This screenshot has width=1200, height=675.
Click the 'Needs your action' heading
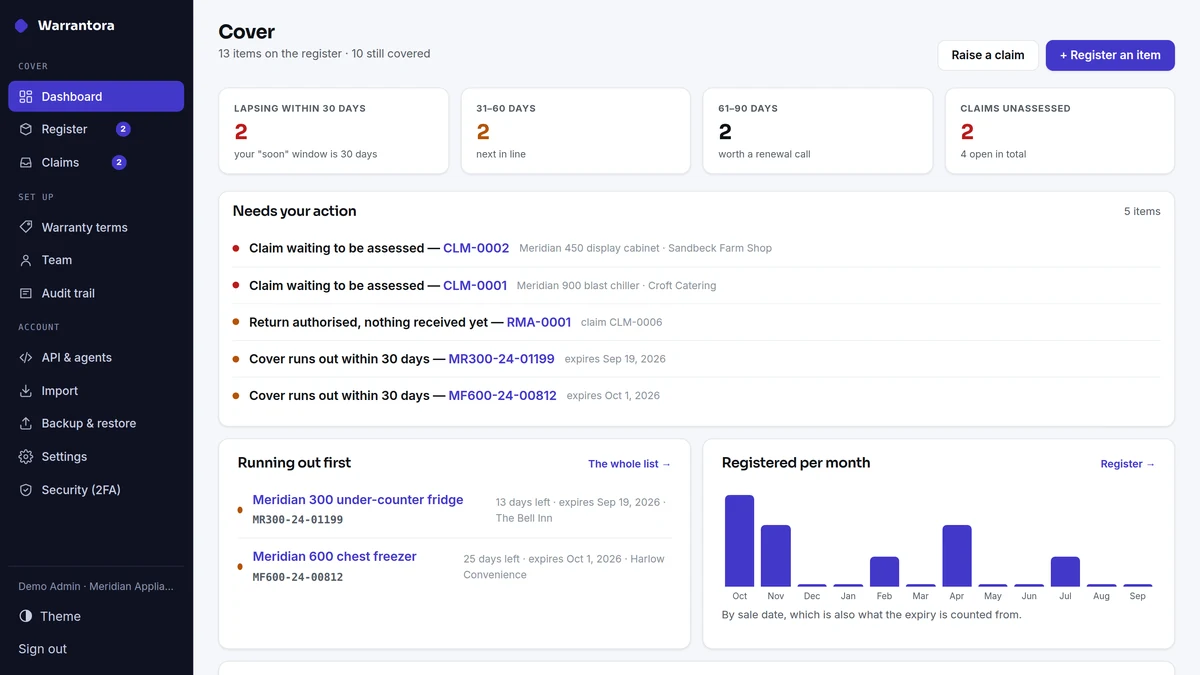coord(295,211)
